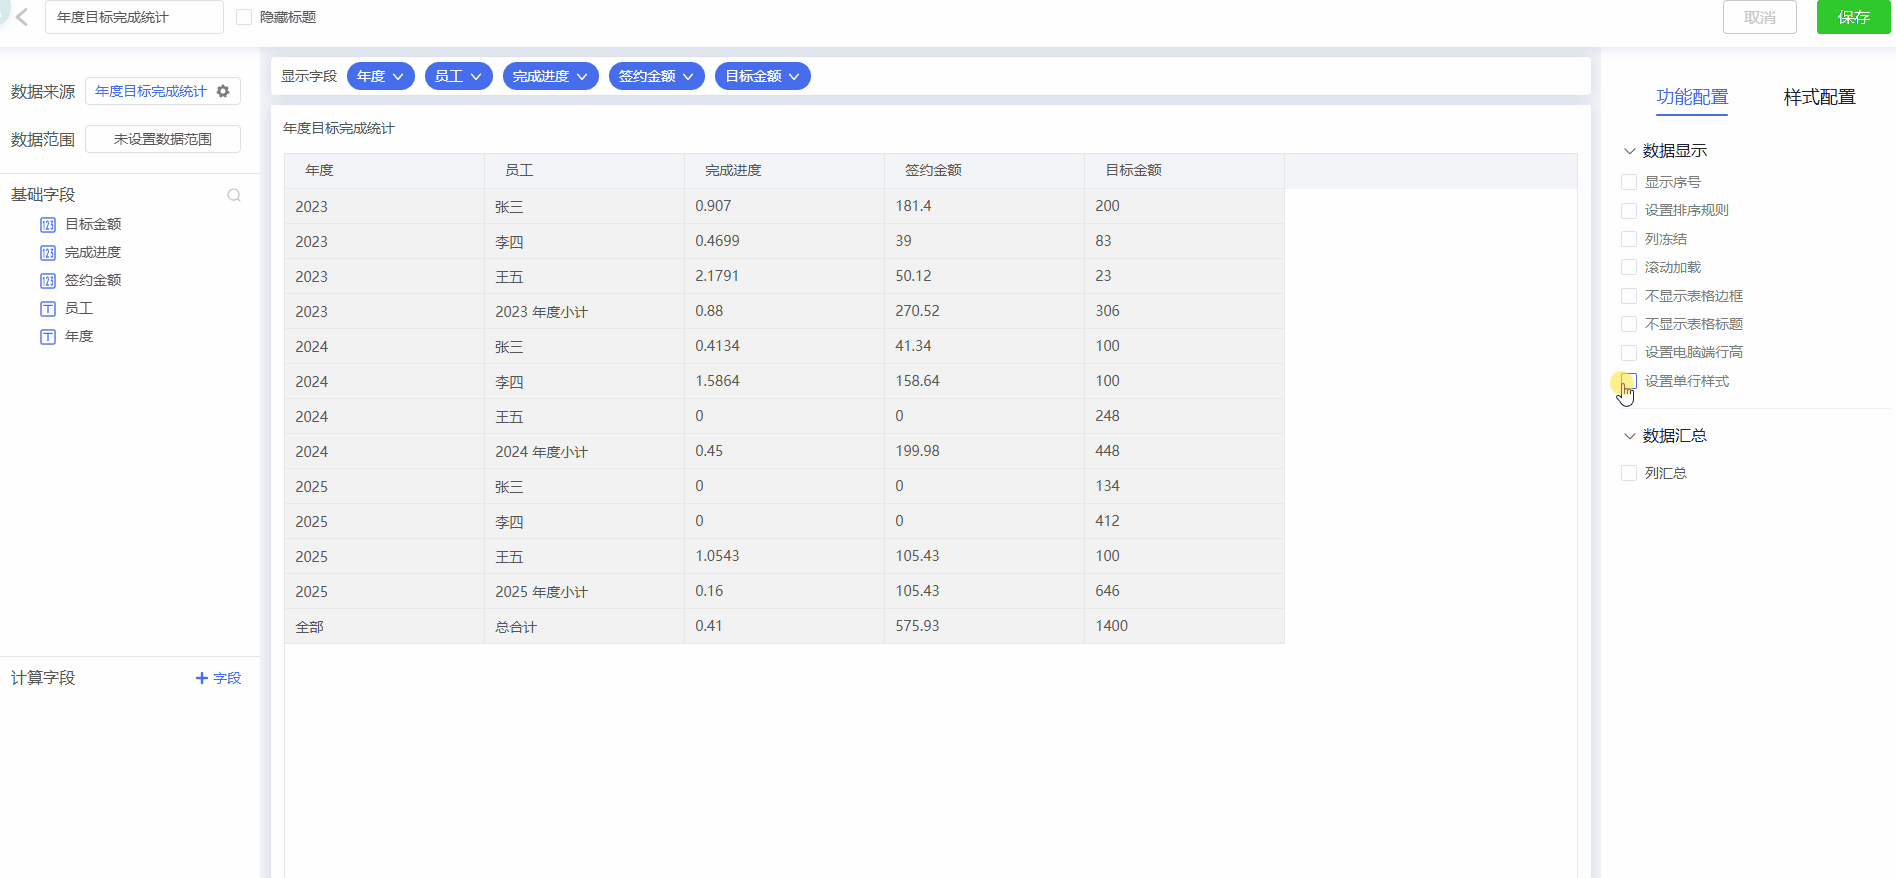Click the text type icon beside 员工

(48, 309)
